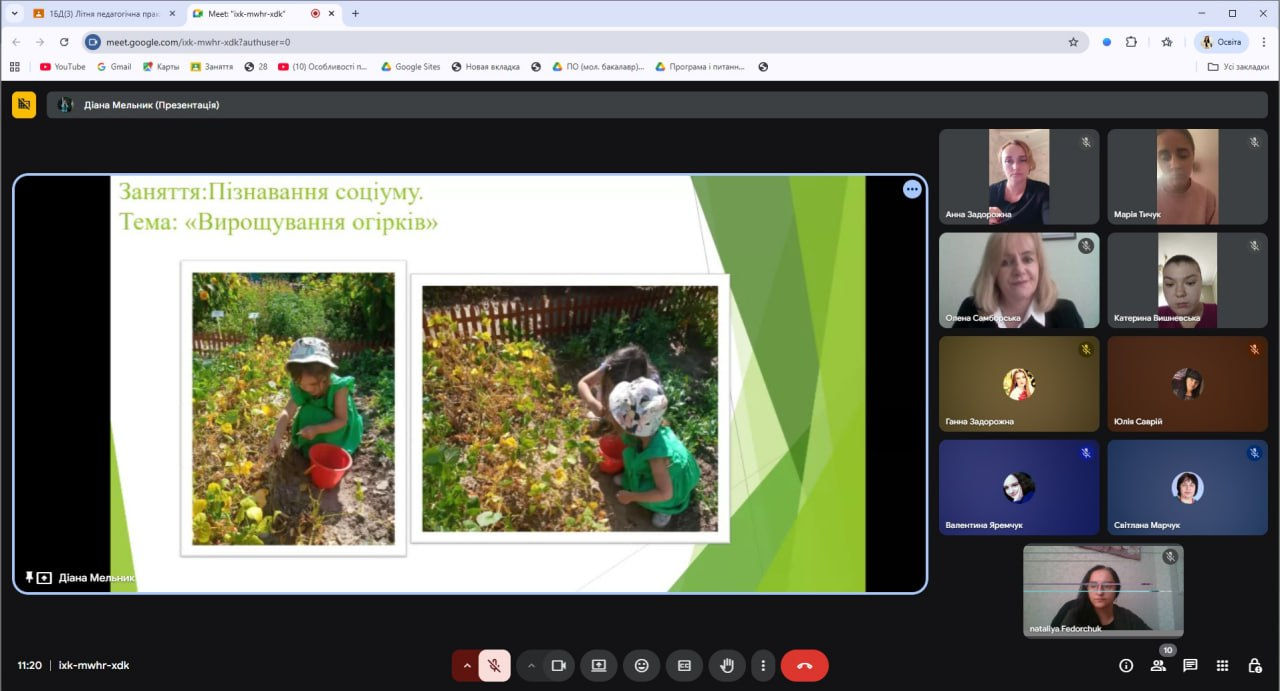Select Світлана Марчук participant tile
Viewport: 1280px width, 691px height.
[1187, 488]
